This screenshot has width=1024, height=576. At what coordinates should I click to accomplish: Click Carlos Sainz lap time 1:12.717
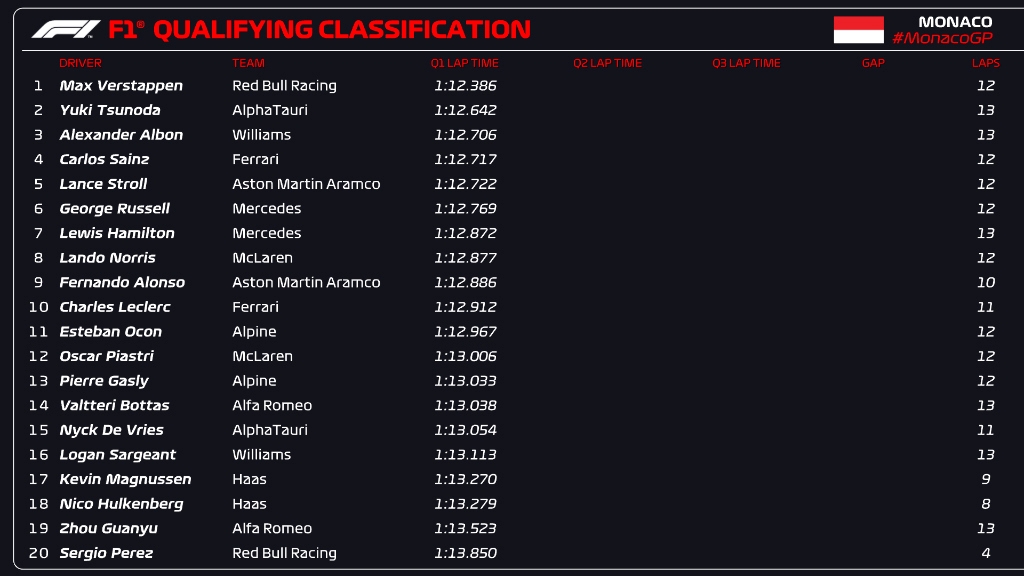coord(465,159)
